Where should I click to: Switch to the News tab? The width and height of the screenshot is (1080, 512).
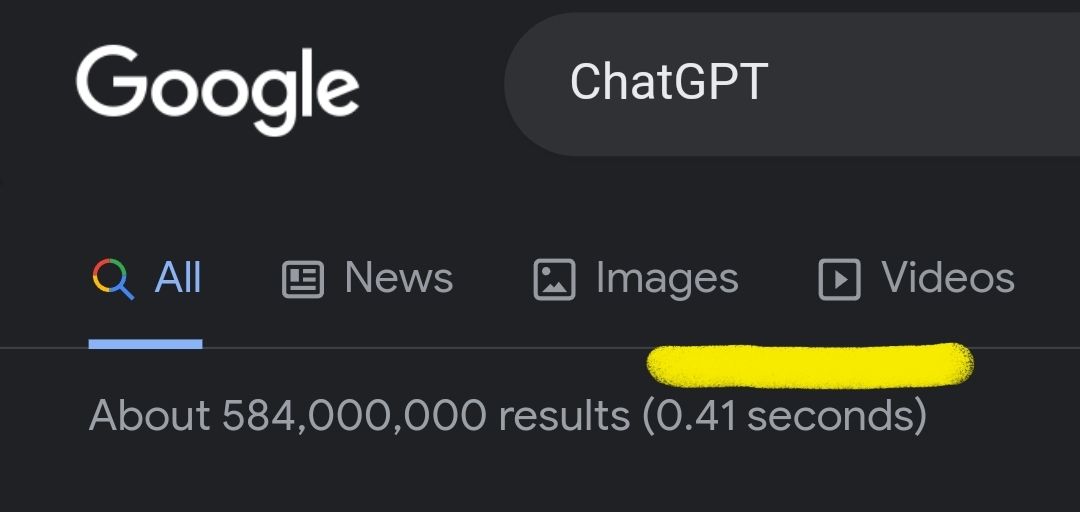398,278
